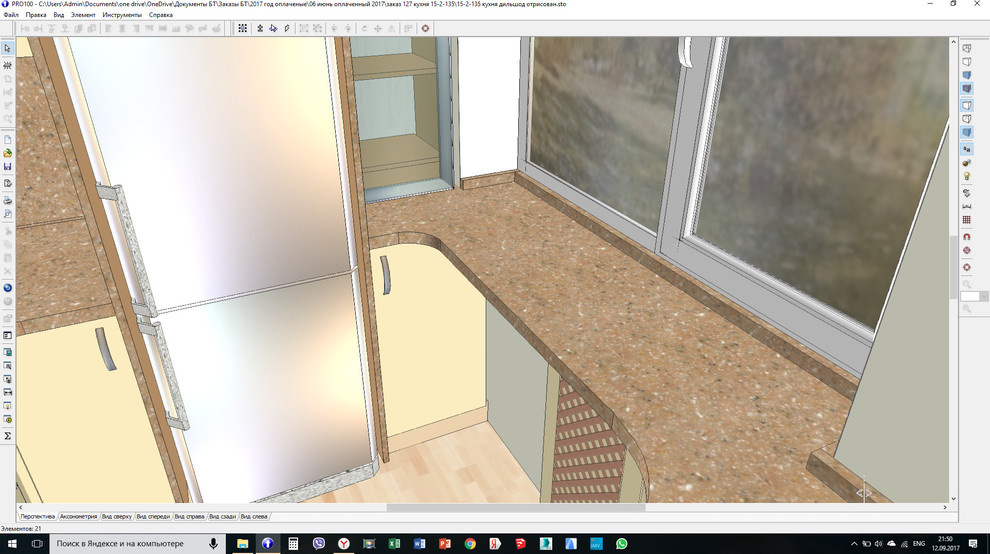
Task: Click the Sigma summary icon
Action: (x=8, y=436)
